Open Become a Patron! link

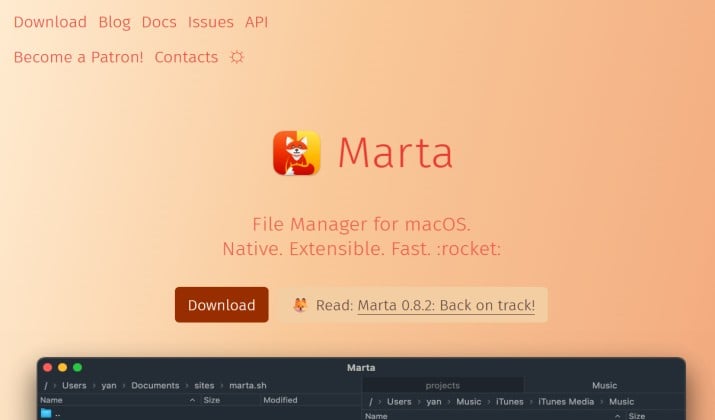tap(78, 57)
